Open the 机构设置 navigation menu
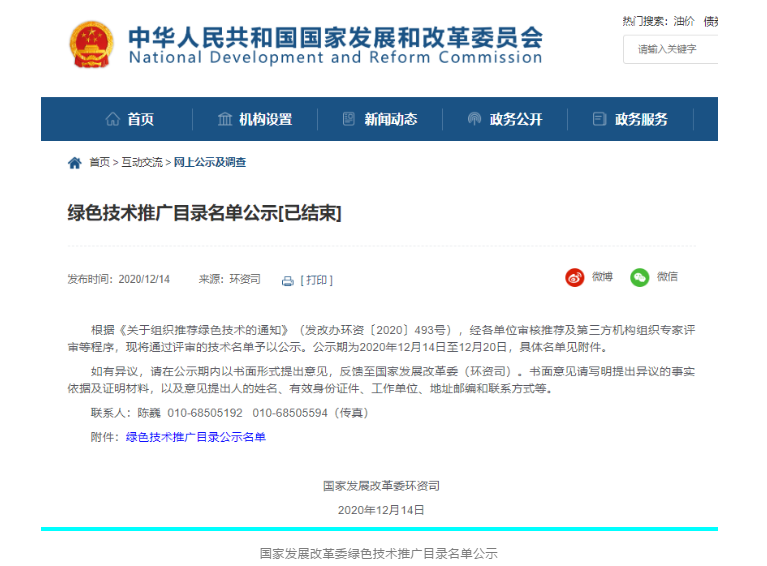The height and width of the screenshot is (566, 767). click(265, 119)
